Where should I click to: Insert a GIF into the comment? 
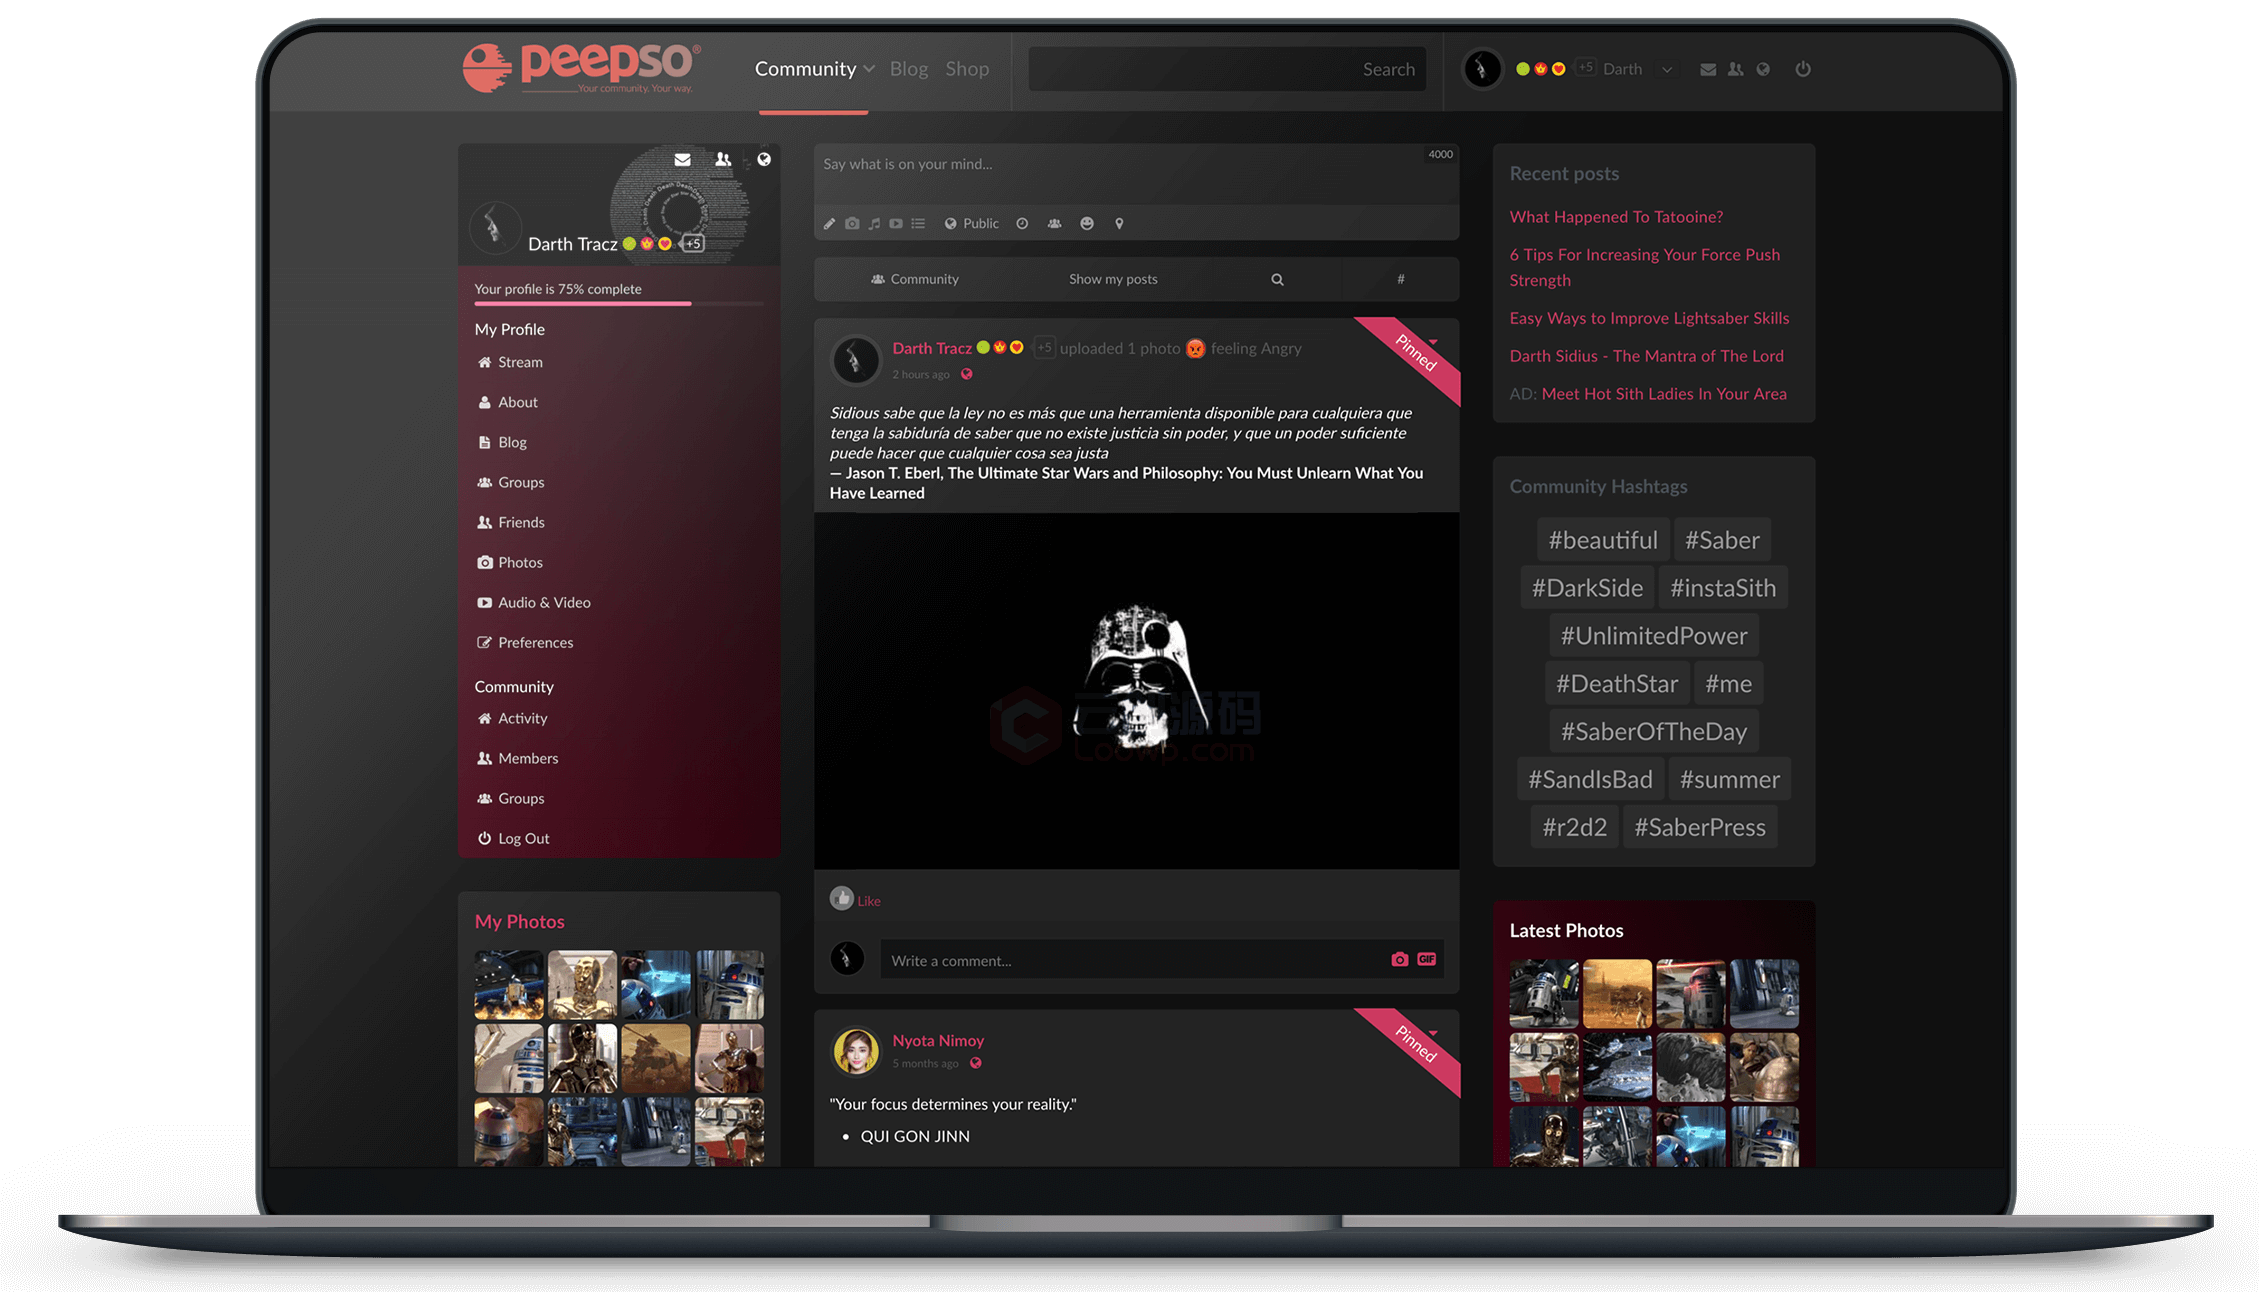[1427, 960]
